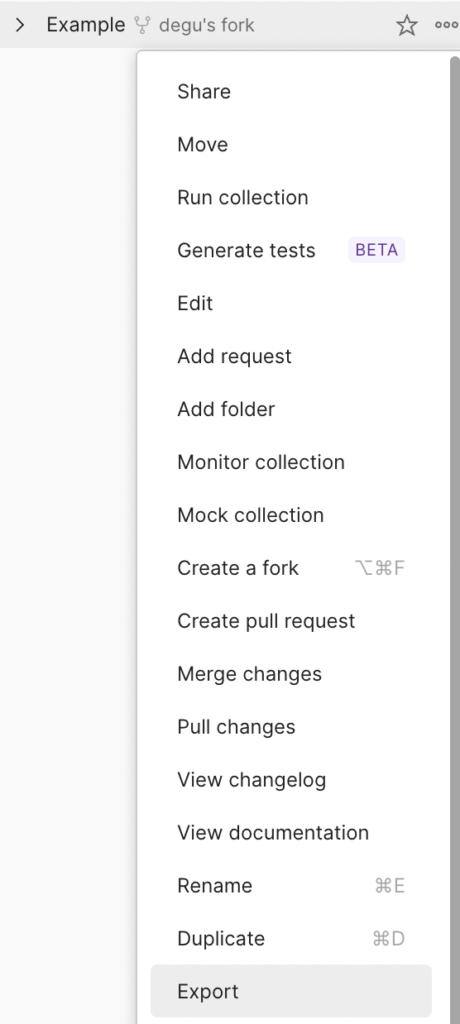
Task: Choose Generate tests option
Action: point(291,250)
